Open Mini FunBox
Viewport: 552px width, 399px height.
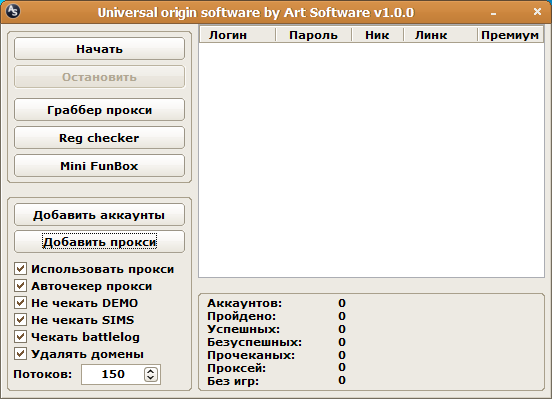(99, 166)
